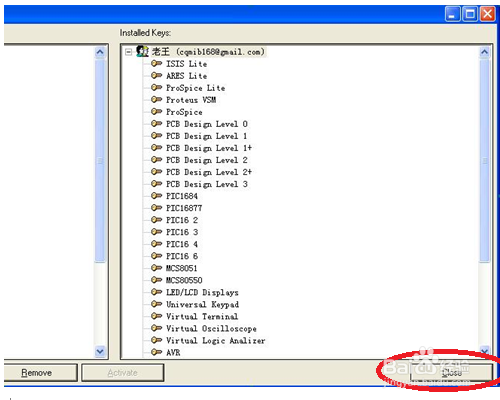Select the Virtual Terminal key text
The image size is (500, 400).
pyautogui.click(x=202, y=316)
